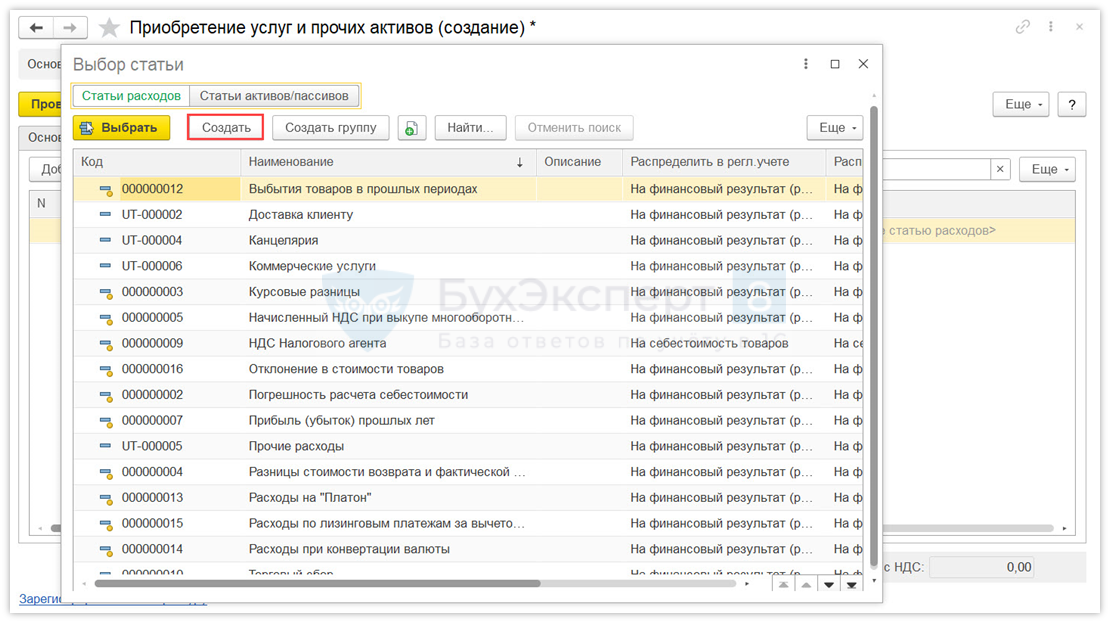The height and width of the screenshot is (623, 1110).
Task: Select the Расходы при конвертации валюты row
Action: point(468,549)
